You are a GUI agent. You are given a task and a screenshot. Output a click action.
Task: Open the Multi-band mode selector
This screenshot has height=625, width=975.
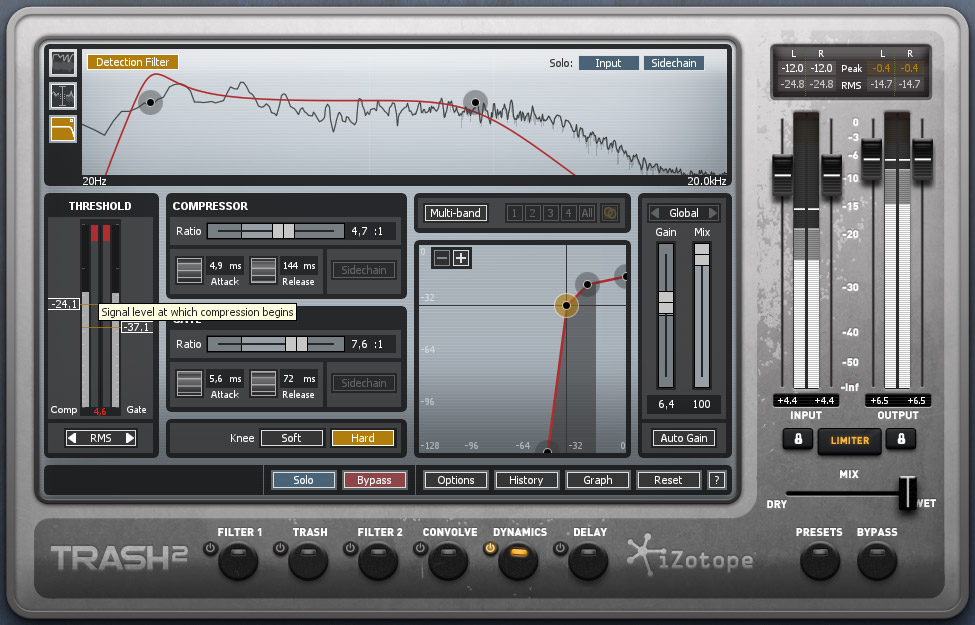click(455, 212)
